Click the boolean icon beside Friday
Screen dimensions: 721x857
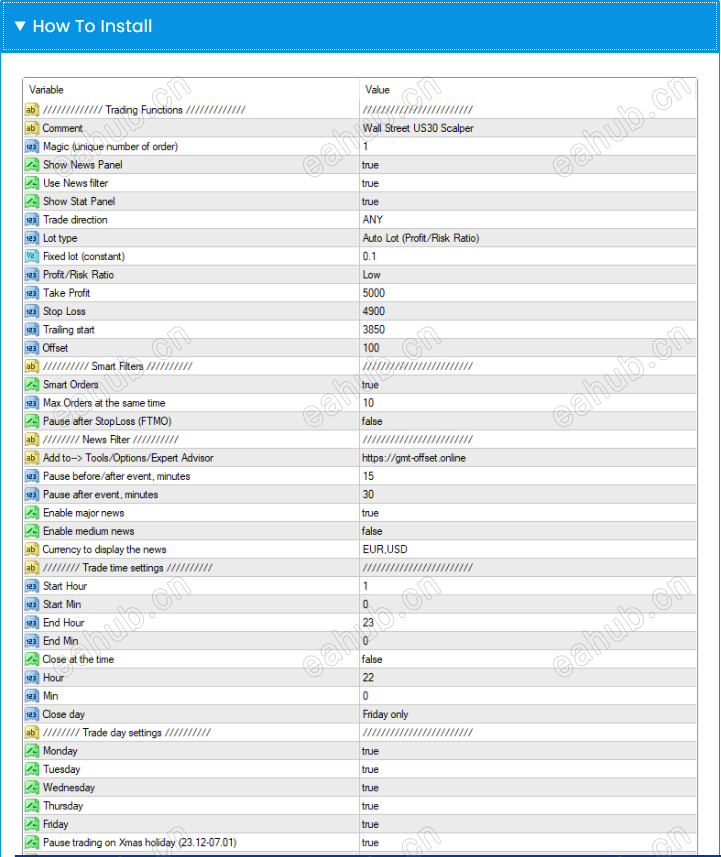coord(32,824)
